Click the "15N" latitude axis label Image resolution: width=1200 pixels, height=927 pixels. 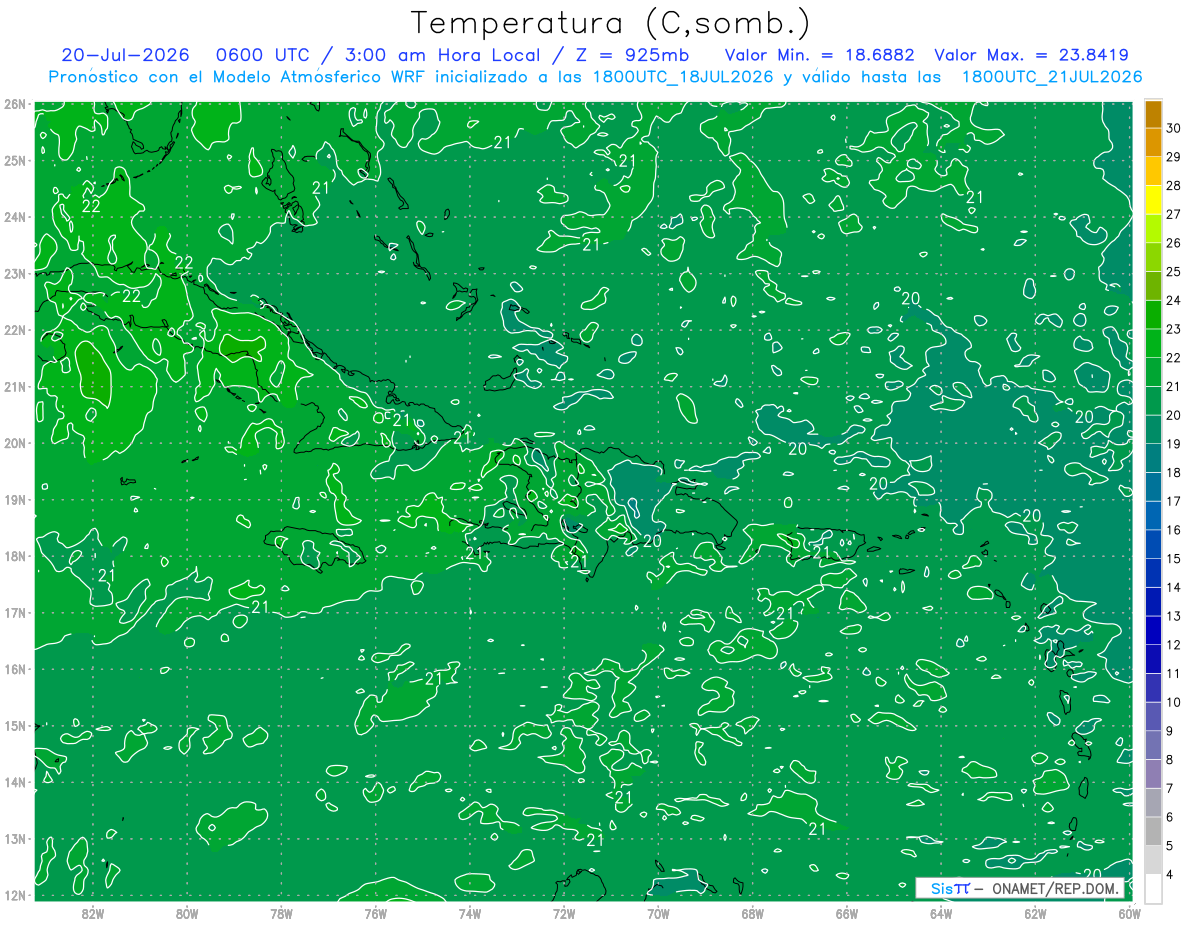coord(15,725)
